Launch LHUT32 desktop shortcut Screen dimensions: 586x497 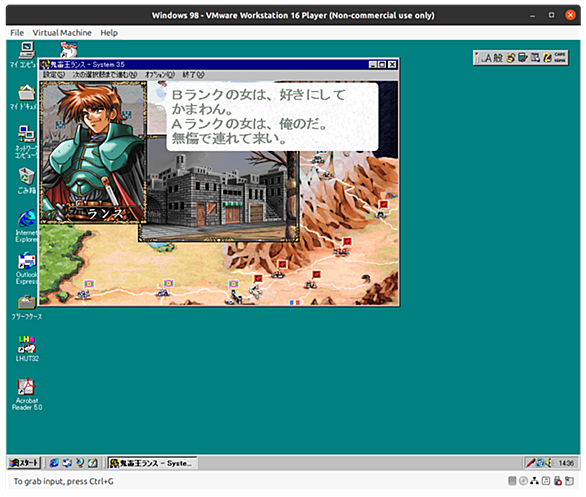(27, 345)
